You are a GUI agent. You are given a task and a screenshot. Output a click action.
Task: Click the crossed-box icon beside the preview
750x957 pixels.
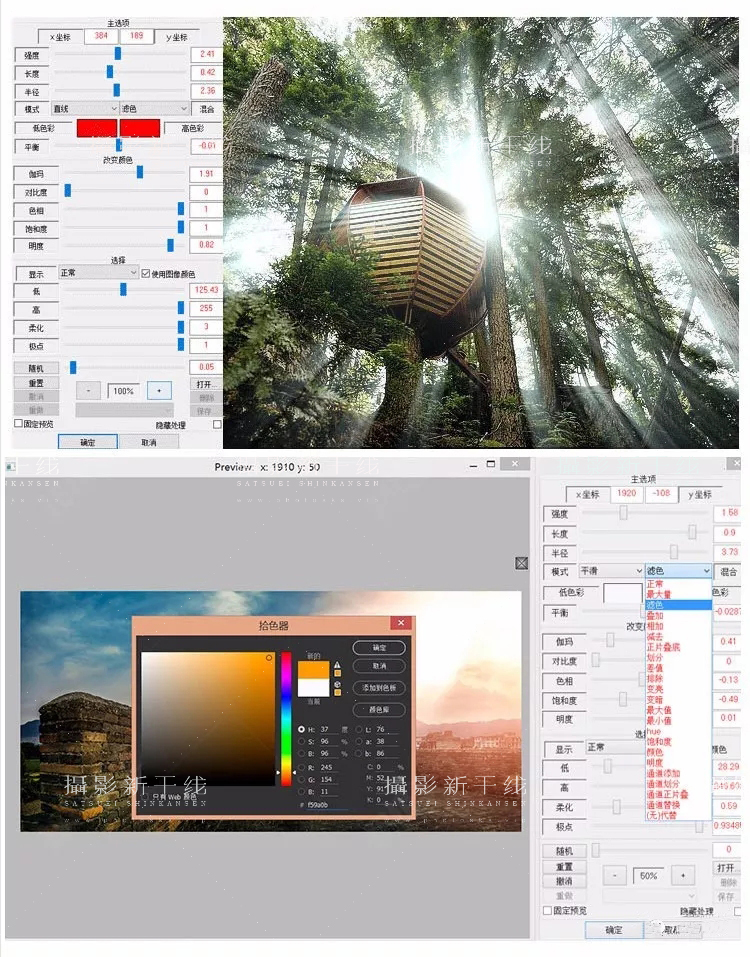click(521, 563)
